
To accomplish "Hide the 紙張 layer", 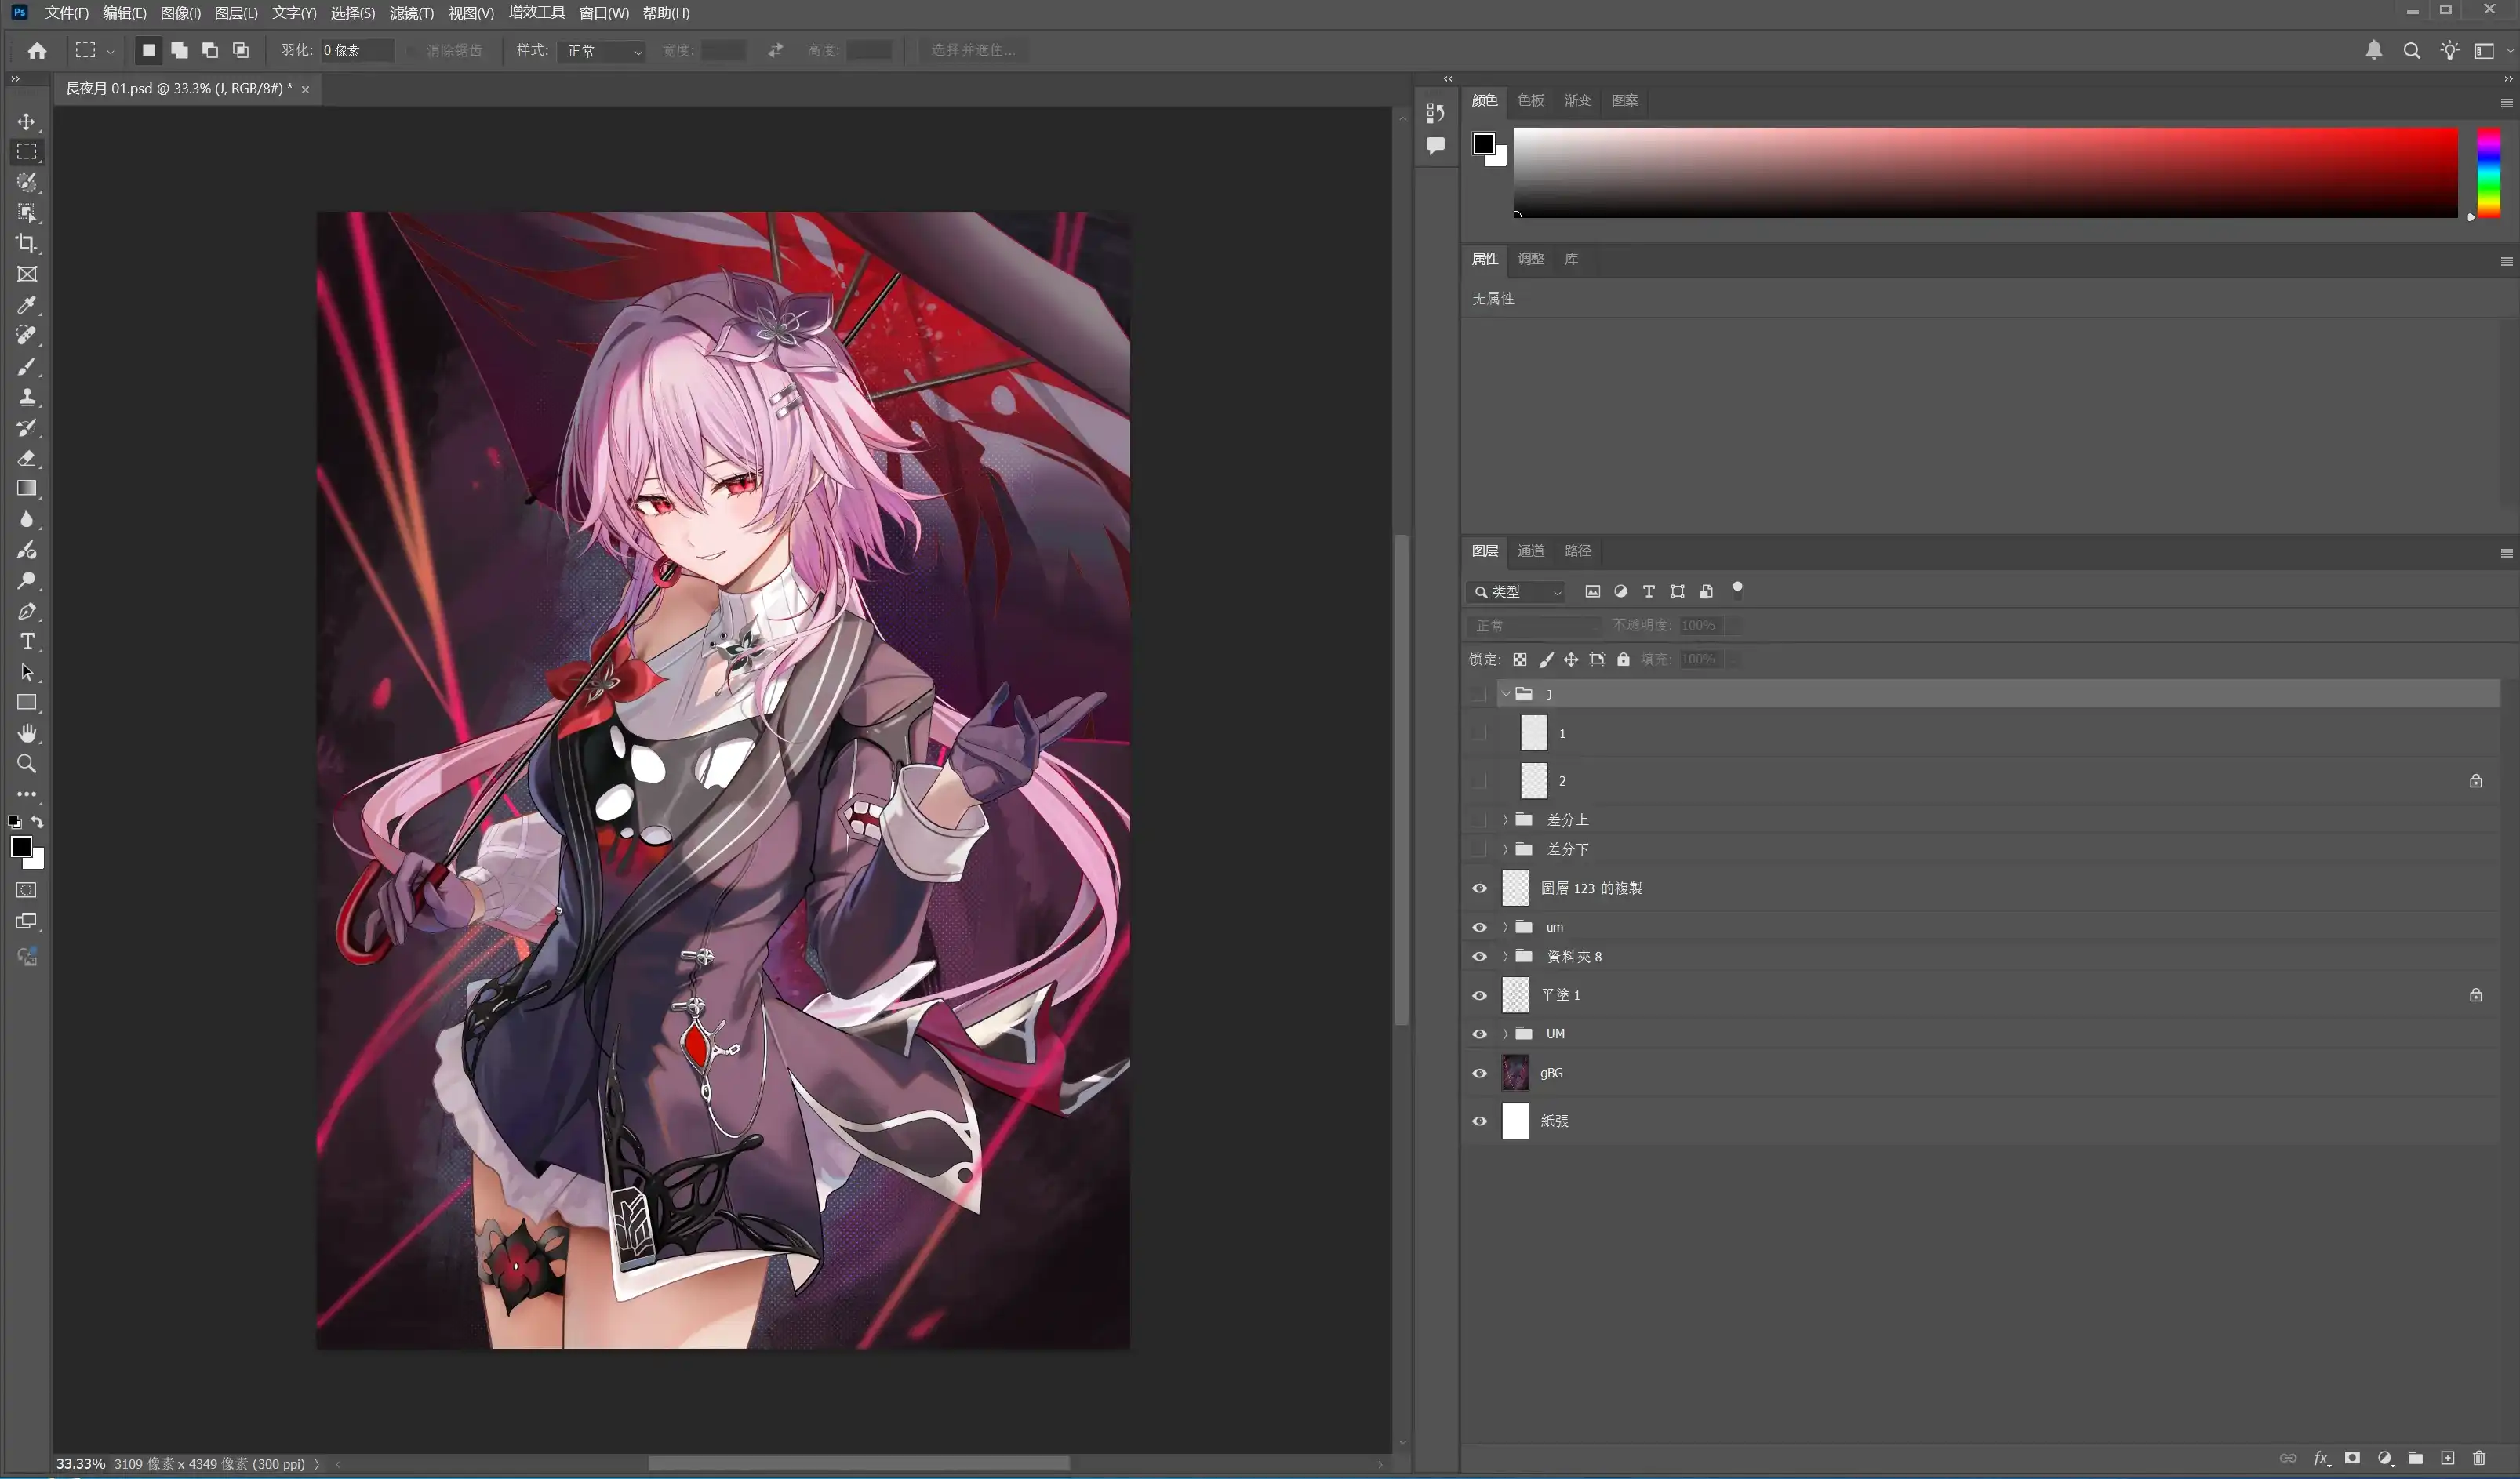I will [1479, 1121].
